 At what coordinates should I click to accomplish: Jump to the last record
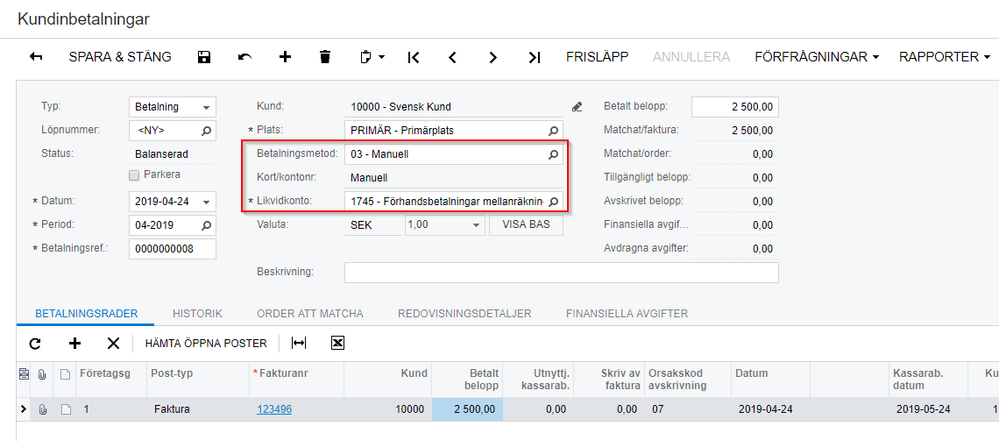(x=534, y=57)
